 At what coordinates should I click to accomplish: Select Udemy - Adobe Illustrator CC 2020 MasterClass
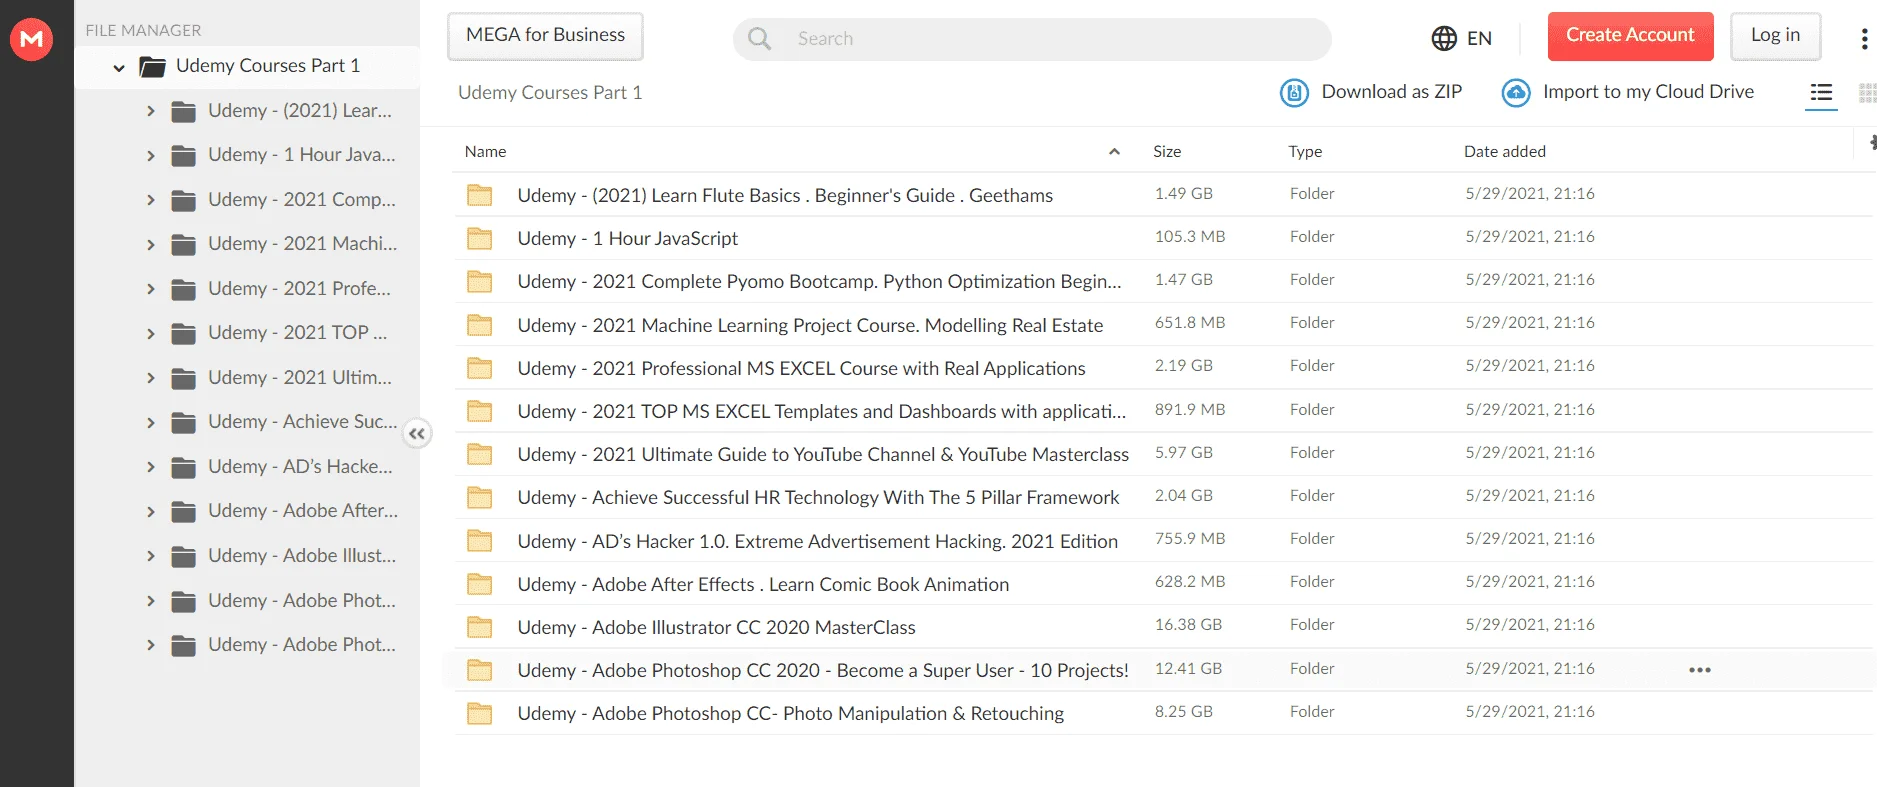tap(716, 627)
